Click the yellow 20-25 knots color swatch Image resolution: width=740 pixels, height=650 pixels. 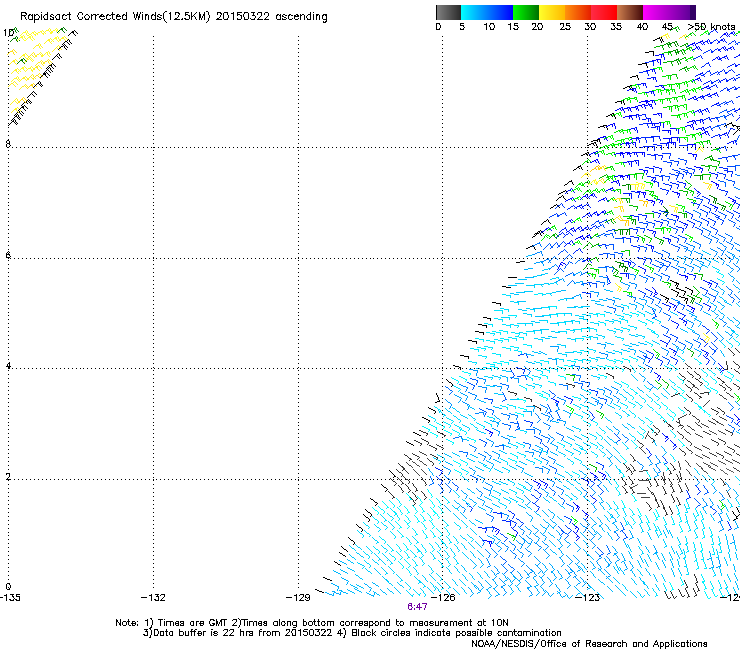[x=552, y=12]
